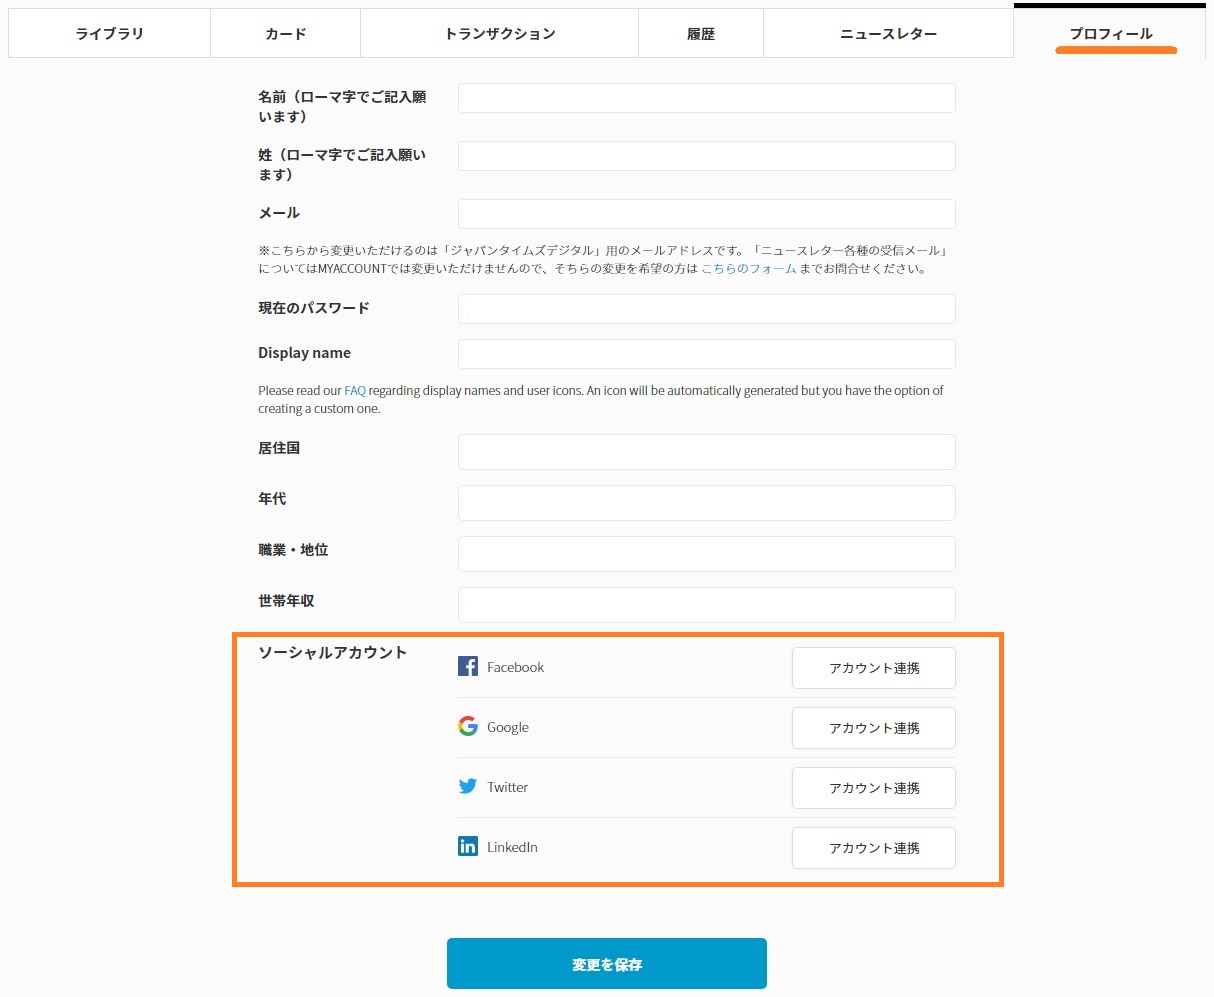Click into the 姓 last name field
This screenshot has height=997, width=1214.
point(707,156)
